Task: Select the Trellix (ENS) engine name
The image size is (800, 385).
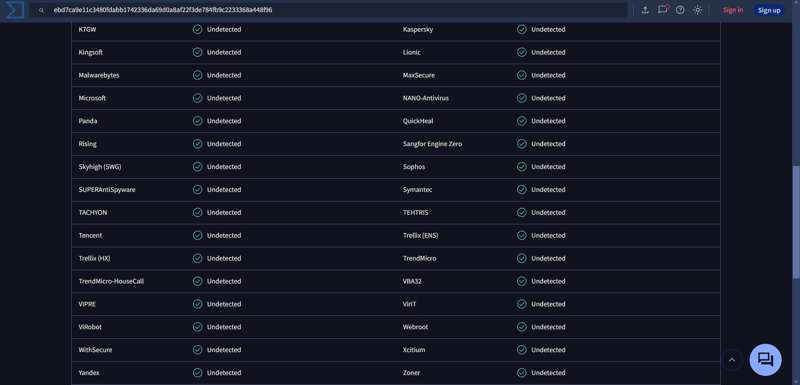Action: pyautogui.click(x=420, y=236)
